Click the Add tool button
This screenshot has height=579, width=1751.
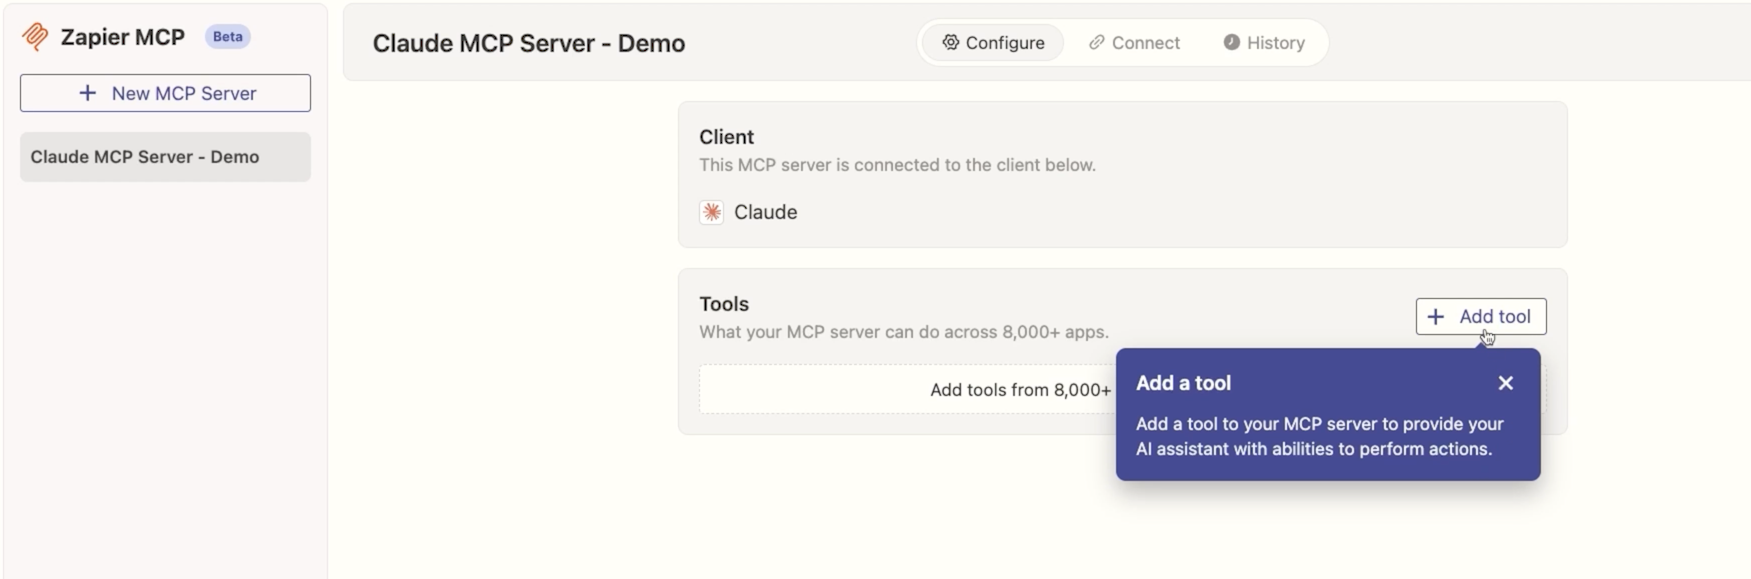[x=1481, y=316]
